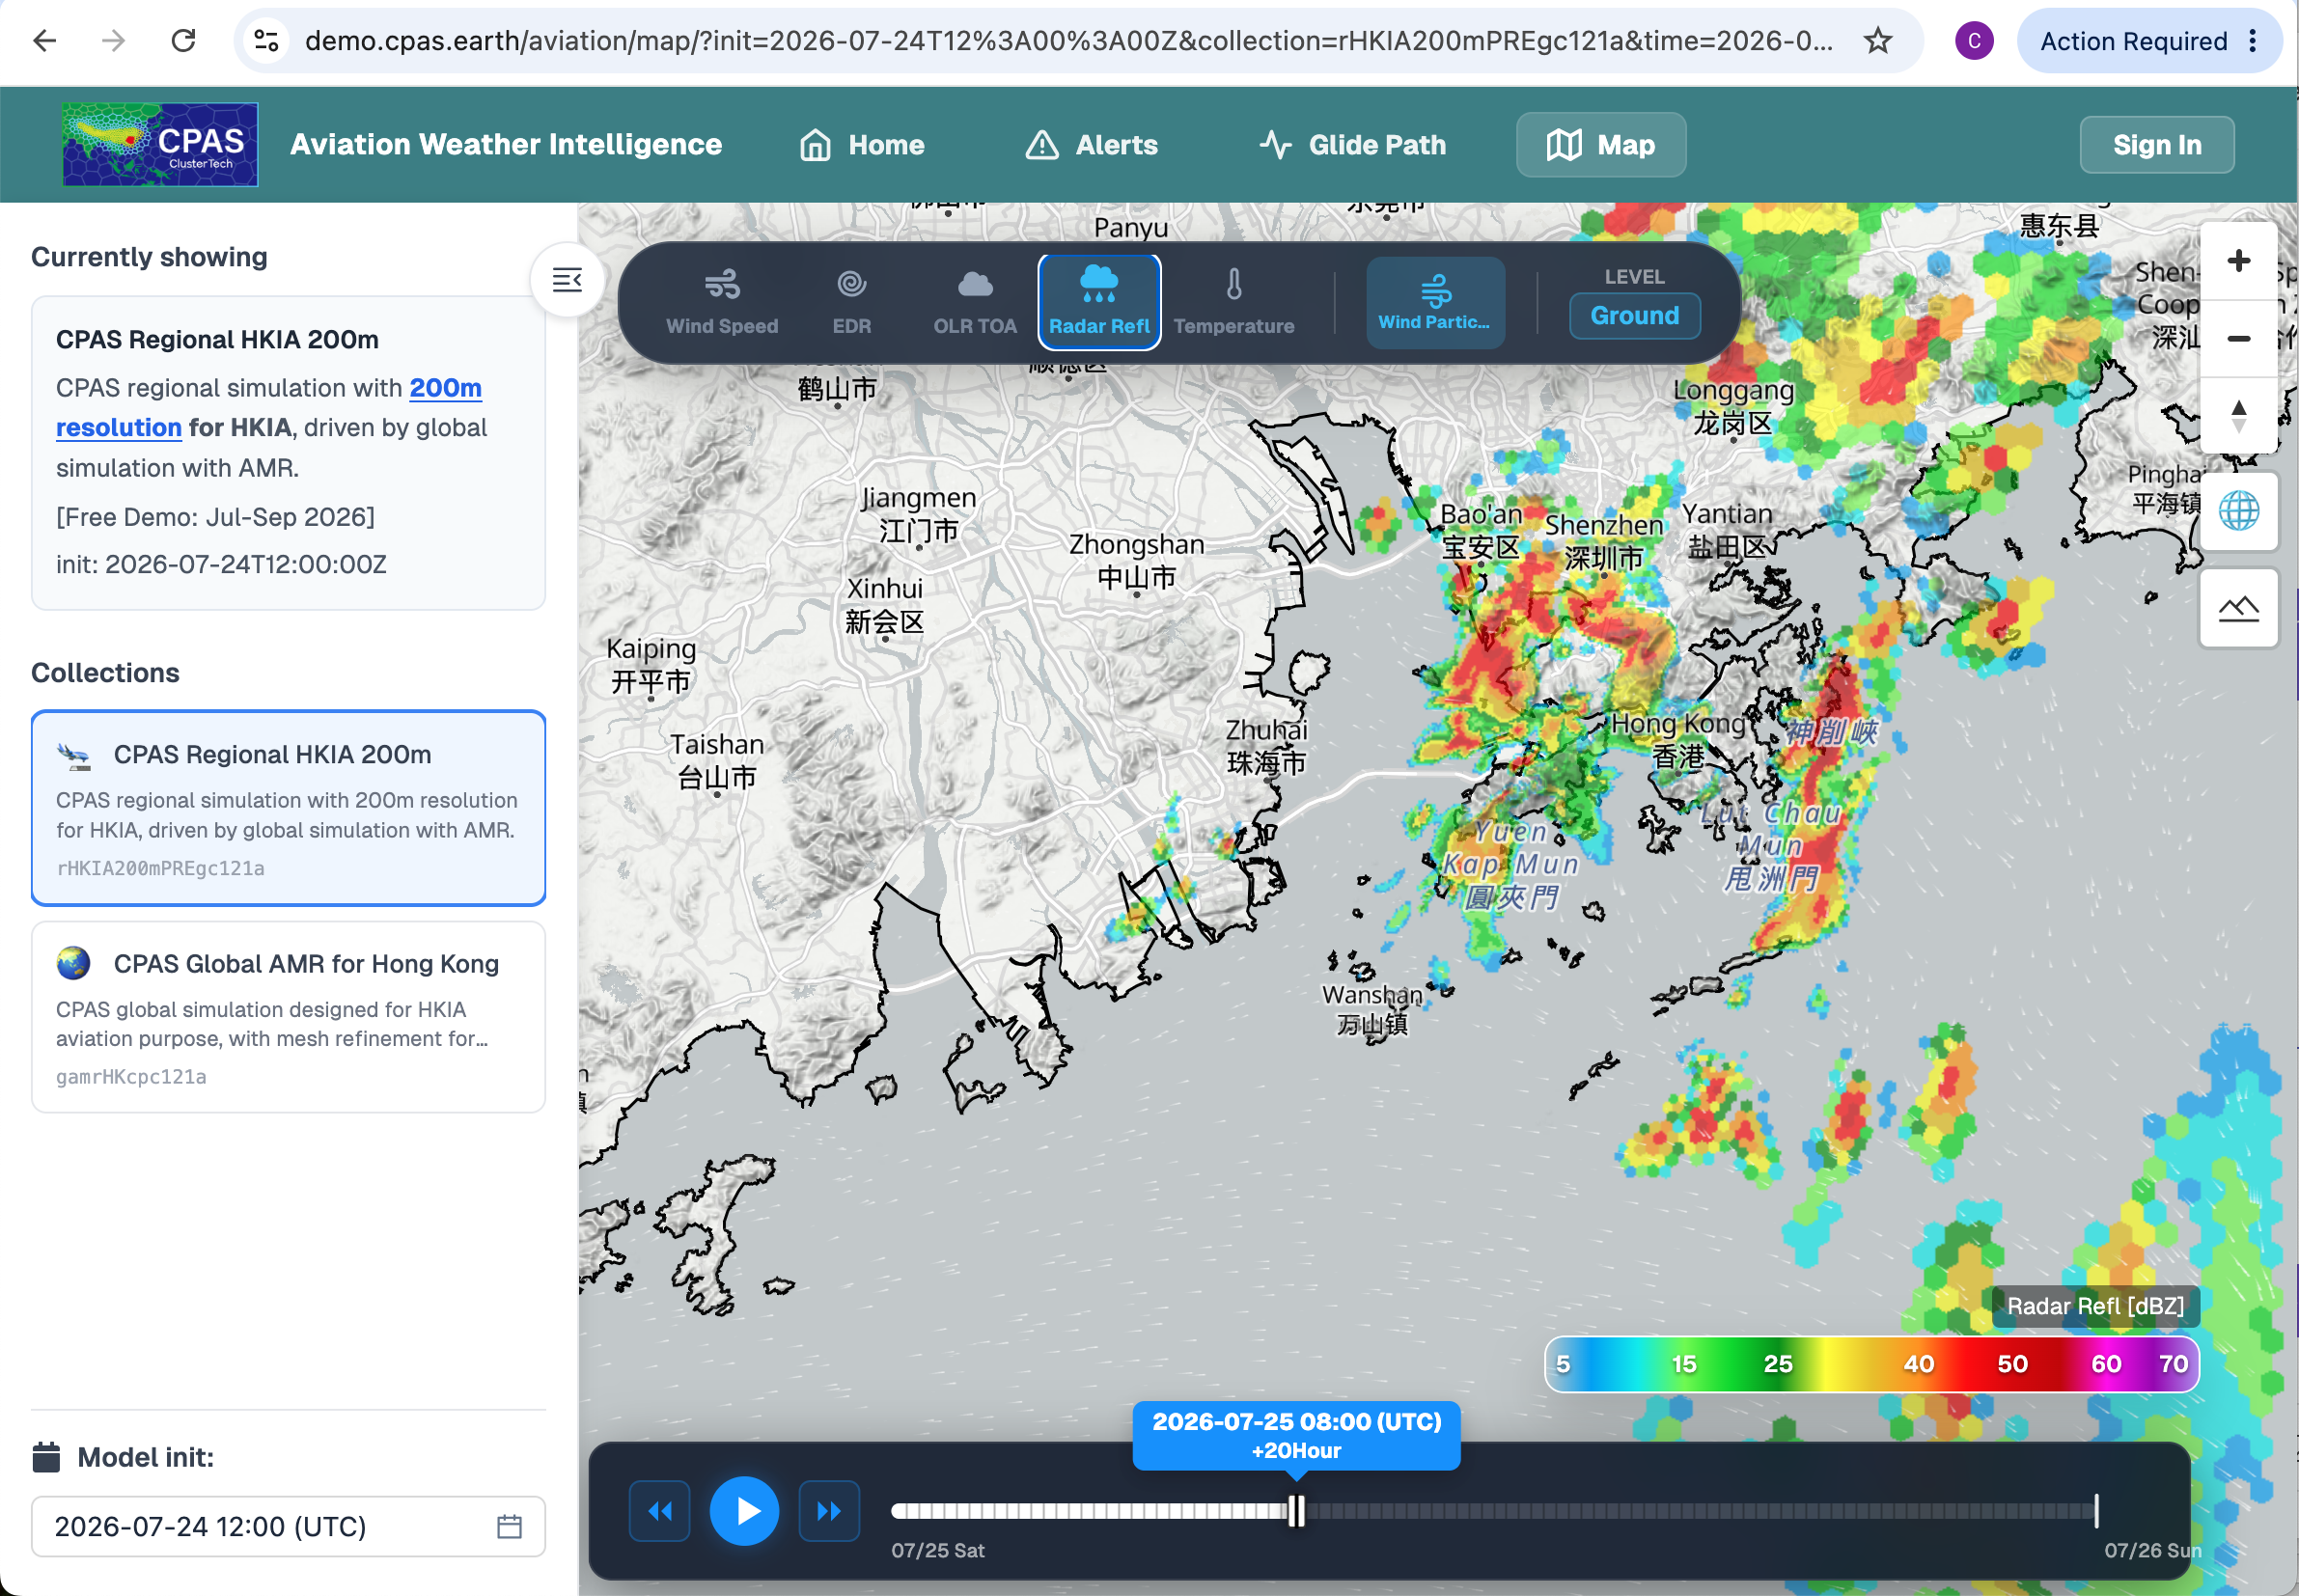Toggle globe projection view

[x=2238, y=511]
